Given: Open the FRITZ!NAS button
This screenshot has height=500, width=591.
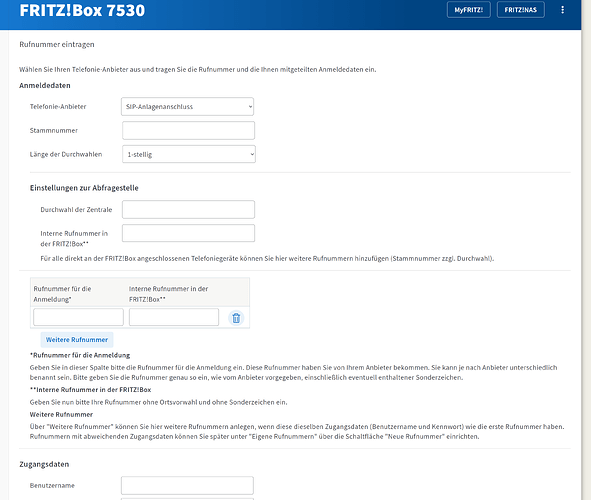Looking at the screenshot, I should (x=521, y=10).
